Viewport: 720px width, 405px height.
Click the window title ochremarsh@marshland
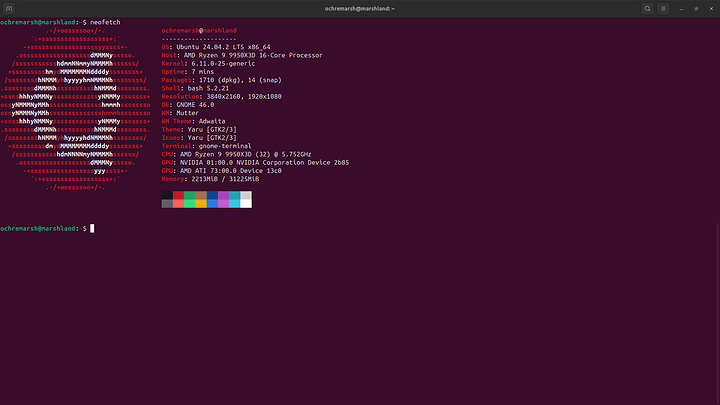[360, 7]
